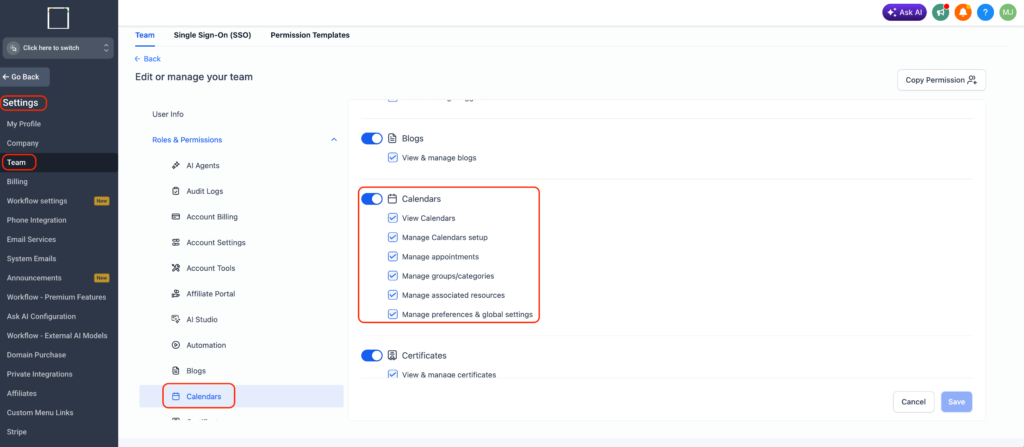Open Workflow - External AI Models
1024x447 pixels.
[57, 336]
